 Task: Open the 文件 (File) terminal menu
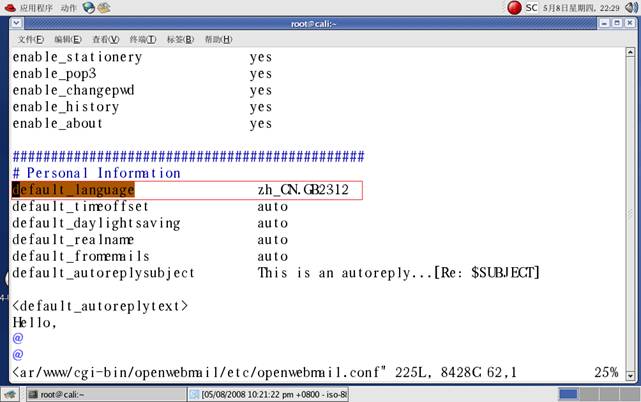[31, 40]
